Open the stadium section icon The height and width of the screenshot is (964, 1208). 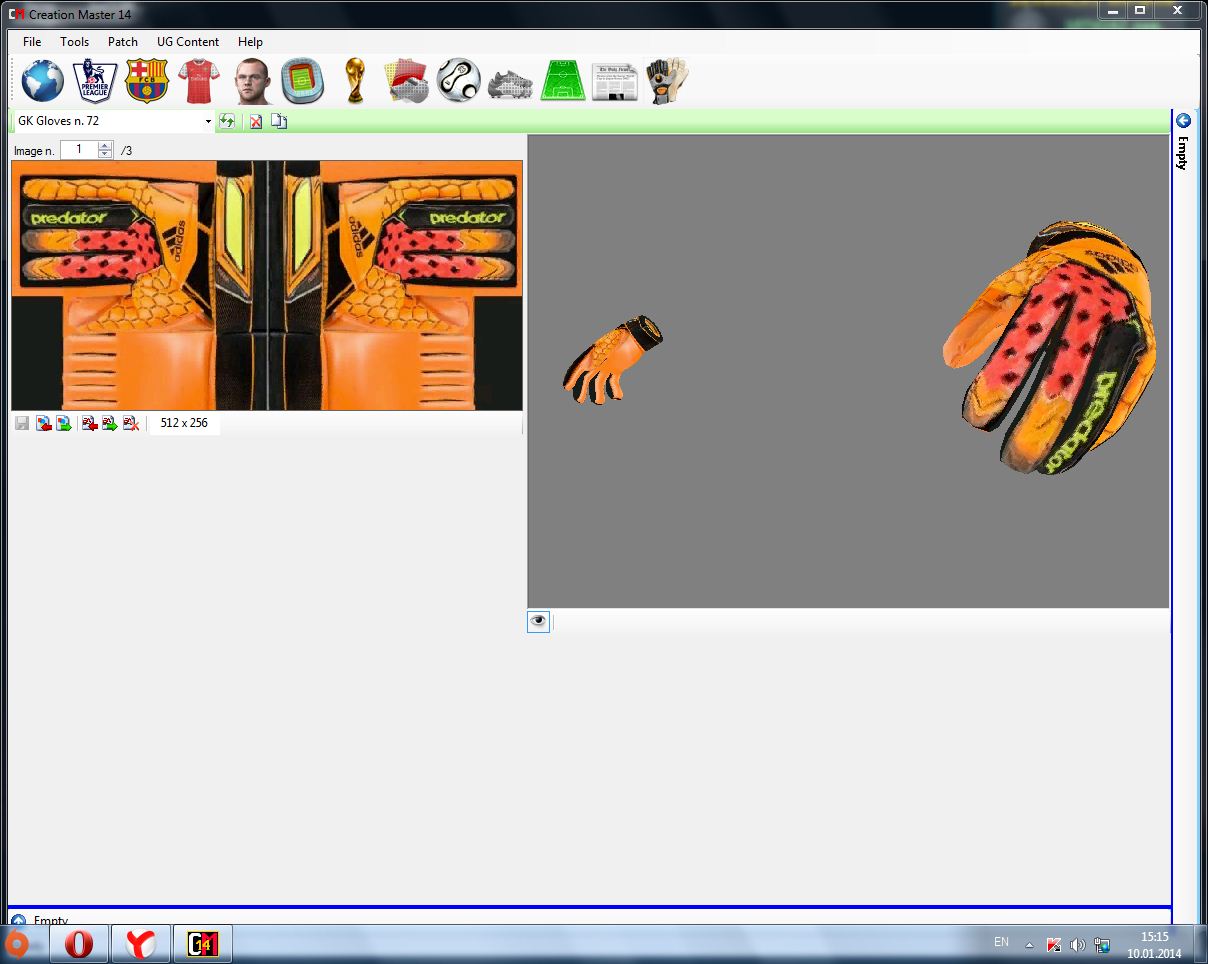[302, 80]
